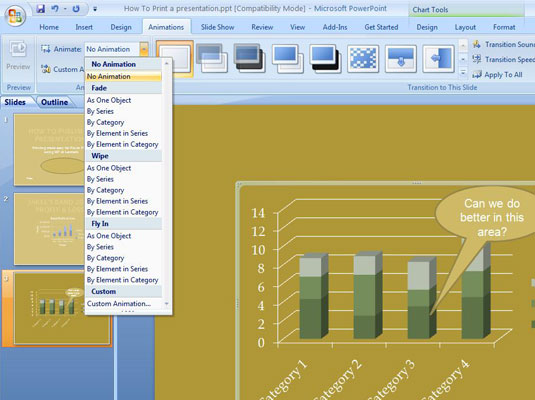Choose Fly In As One Object
The height and width of the screenshot is (400, 535).
(x=124, y=236)
